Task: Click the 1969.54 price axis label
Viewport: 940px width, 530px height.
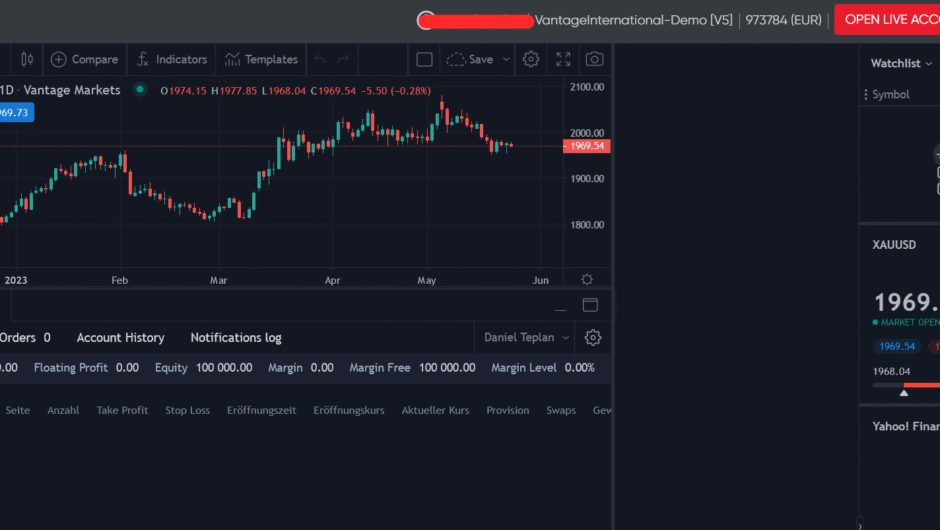Action: point(586,146)
